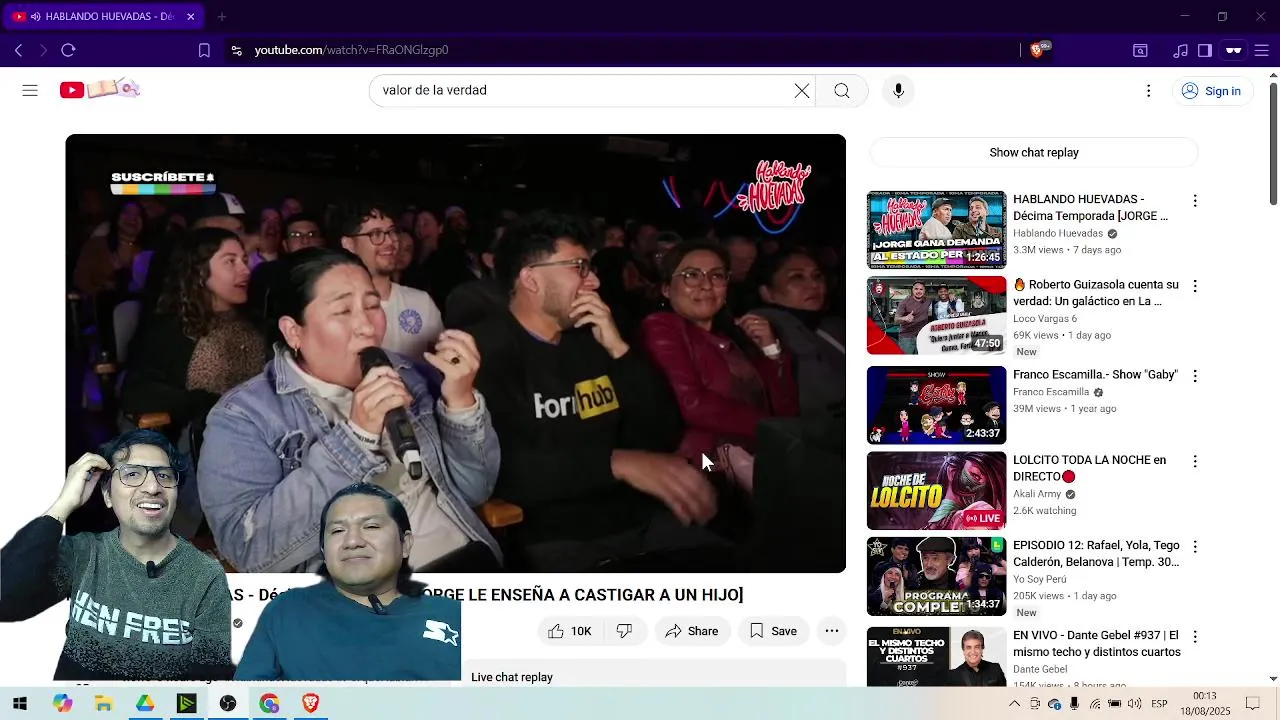1280x720 pixels.
Task: Click video title 'Franco Escamilla.- Show "Gaby"'
Action: click(x=1095, y=375)
